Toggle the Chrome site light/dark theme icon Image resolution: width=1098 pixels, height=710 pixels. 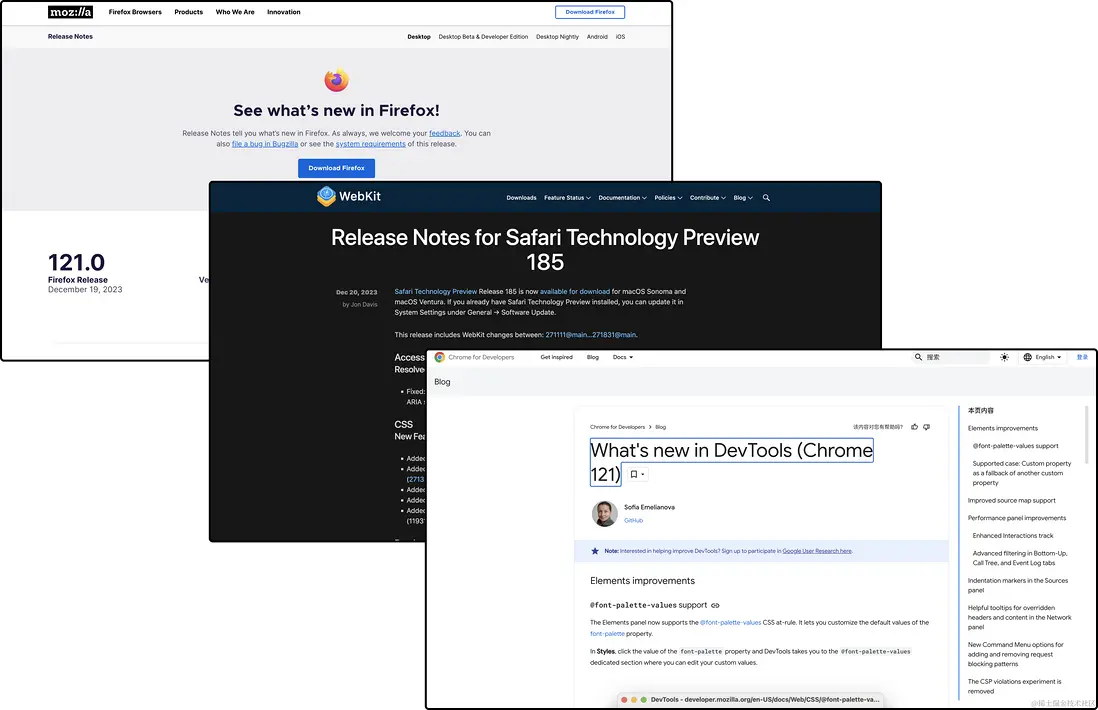tap(1004, 357)
